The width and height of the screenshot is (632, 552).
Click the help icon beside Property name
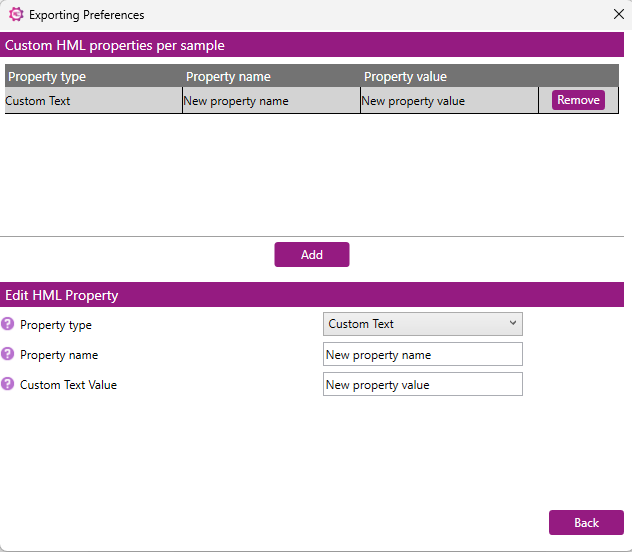coord(7,354)
